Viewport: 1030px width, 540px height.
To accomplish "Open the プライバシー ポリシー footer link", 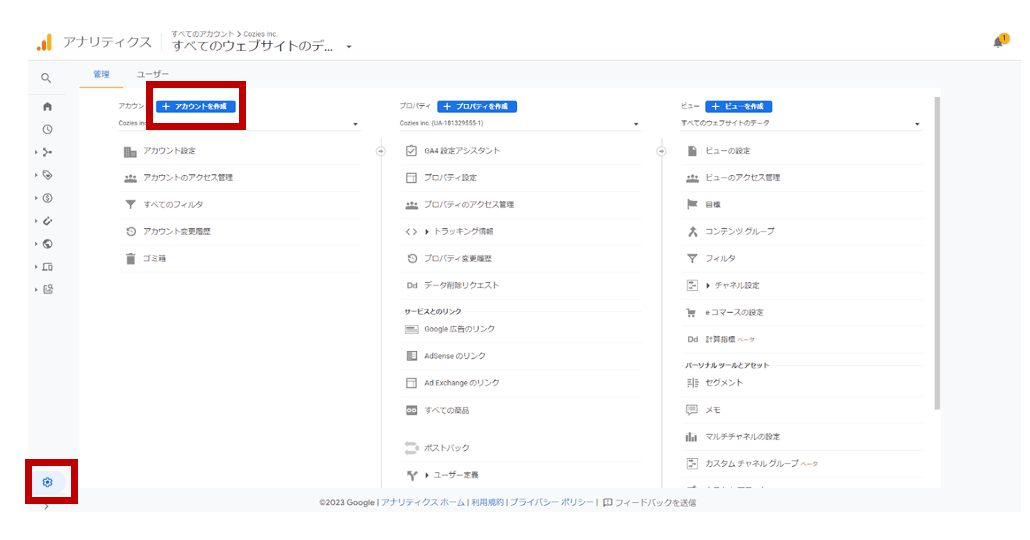I will pos(551,503).
